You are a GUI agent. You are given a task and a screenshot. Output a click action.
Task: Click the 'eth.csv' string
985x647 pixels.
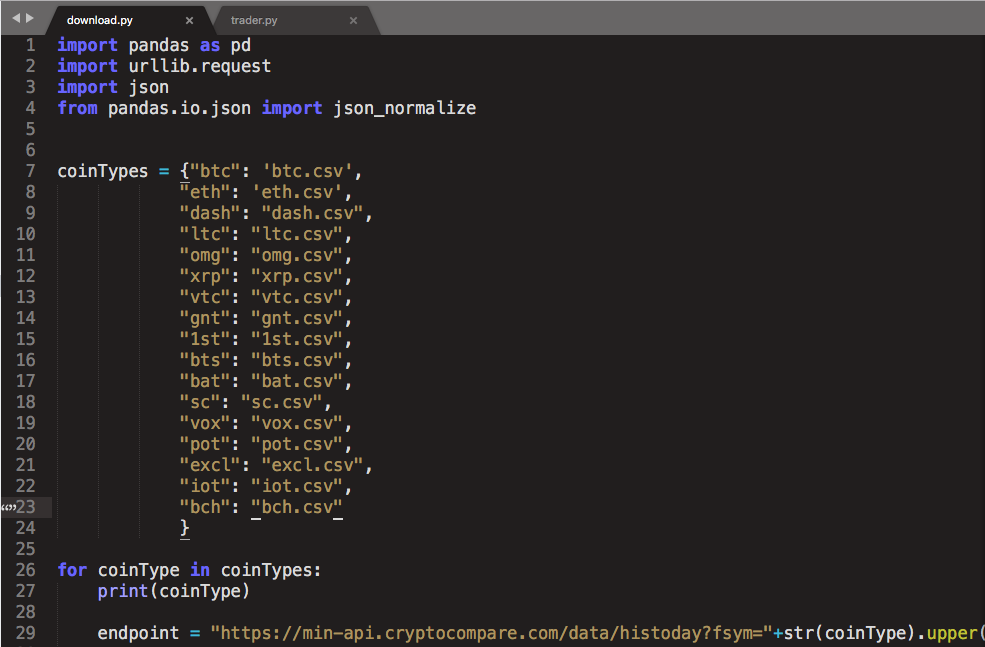click(297, 192)
